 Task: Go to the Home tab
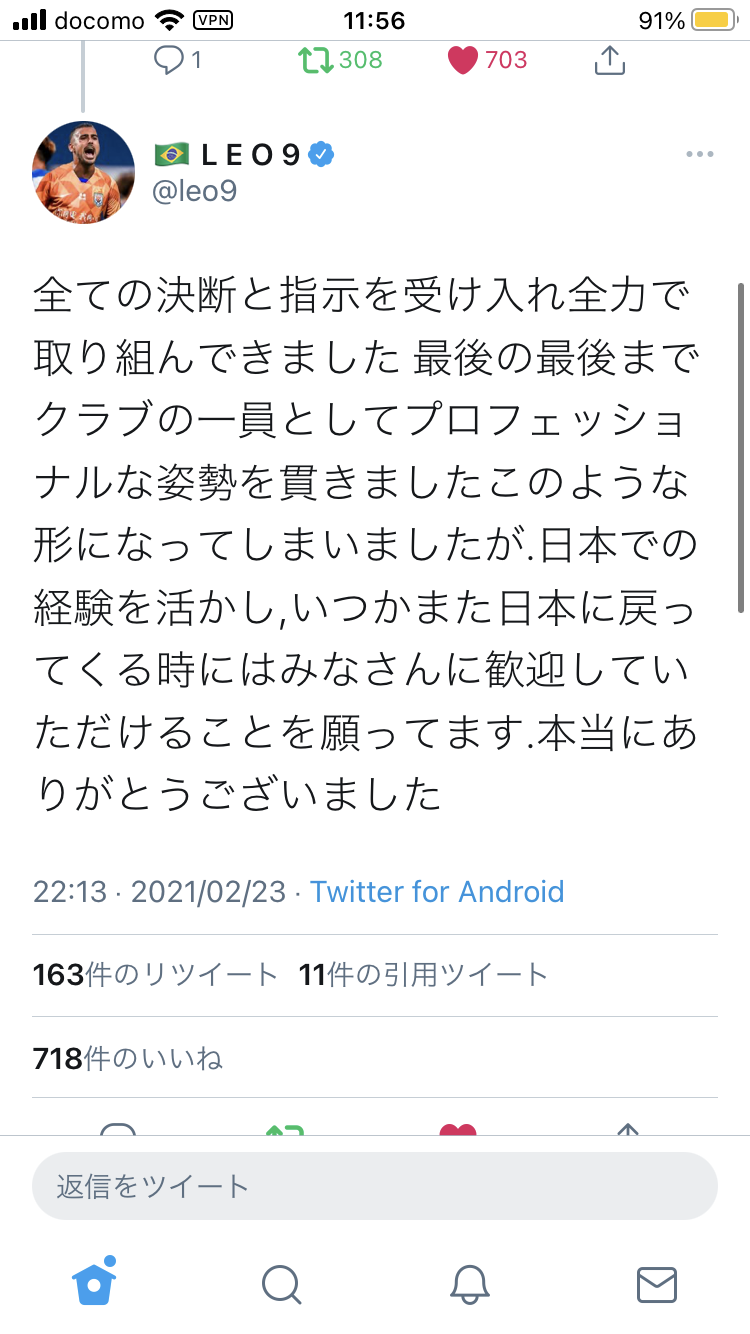click(94, 1283)
